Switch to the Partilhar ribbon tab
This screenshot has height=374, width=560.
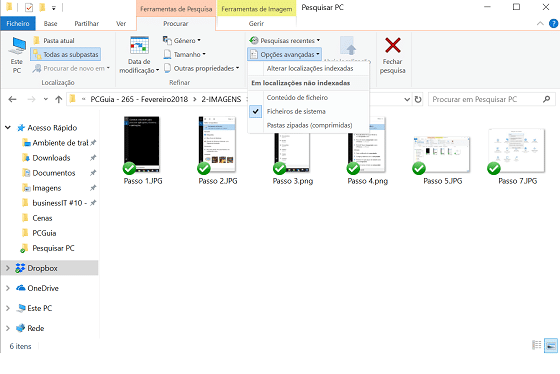(x=86, y=24)
